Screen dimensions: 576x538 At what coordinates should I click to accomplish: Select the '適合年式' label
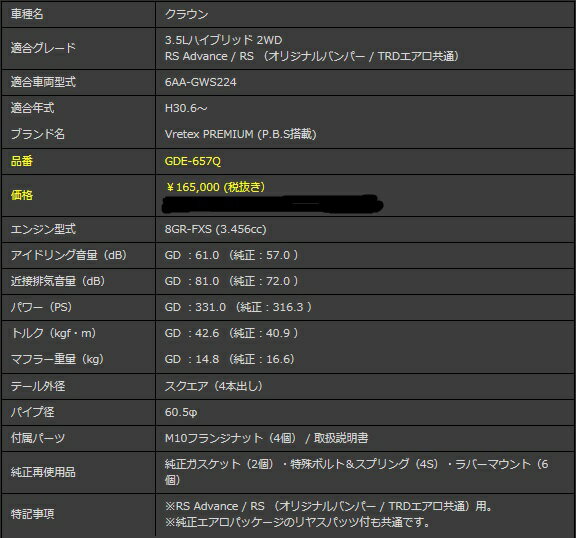pos(32,108)
